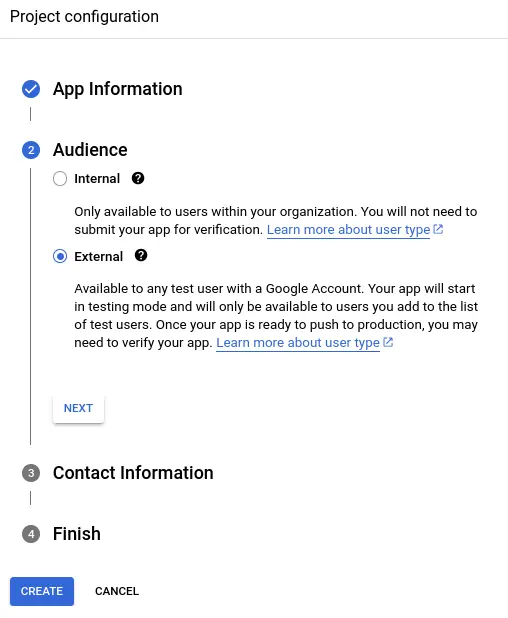Click text 'Only available to users within your organization'

coord(215,212)
